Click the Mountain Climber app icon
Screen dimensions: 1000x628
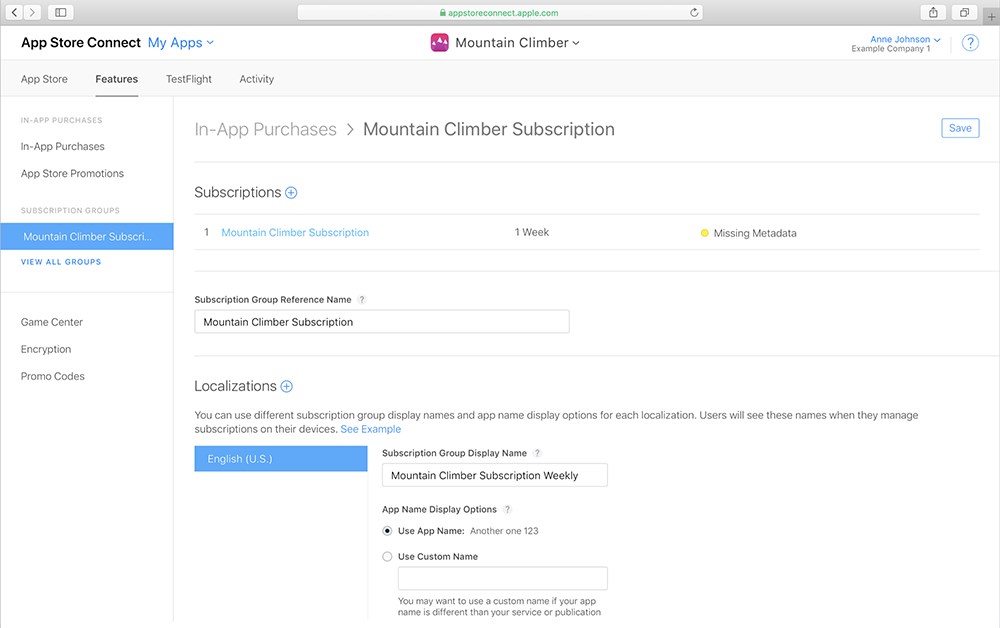(x=439, y=43)
